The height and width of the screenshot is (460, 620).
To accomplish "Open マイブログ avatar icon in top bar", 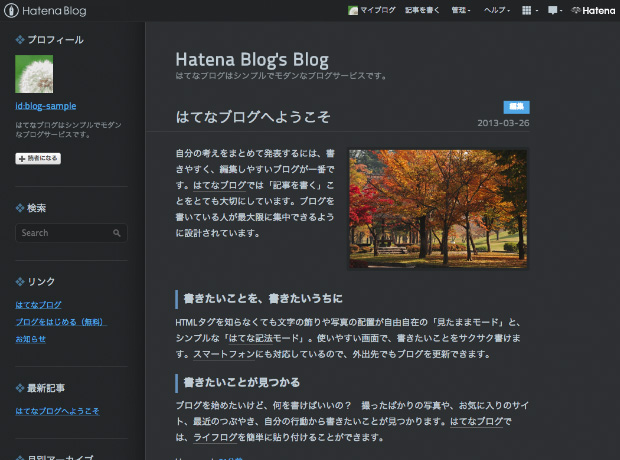I will point(353,10).
